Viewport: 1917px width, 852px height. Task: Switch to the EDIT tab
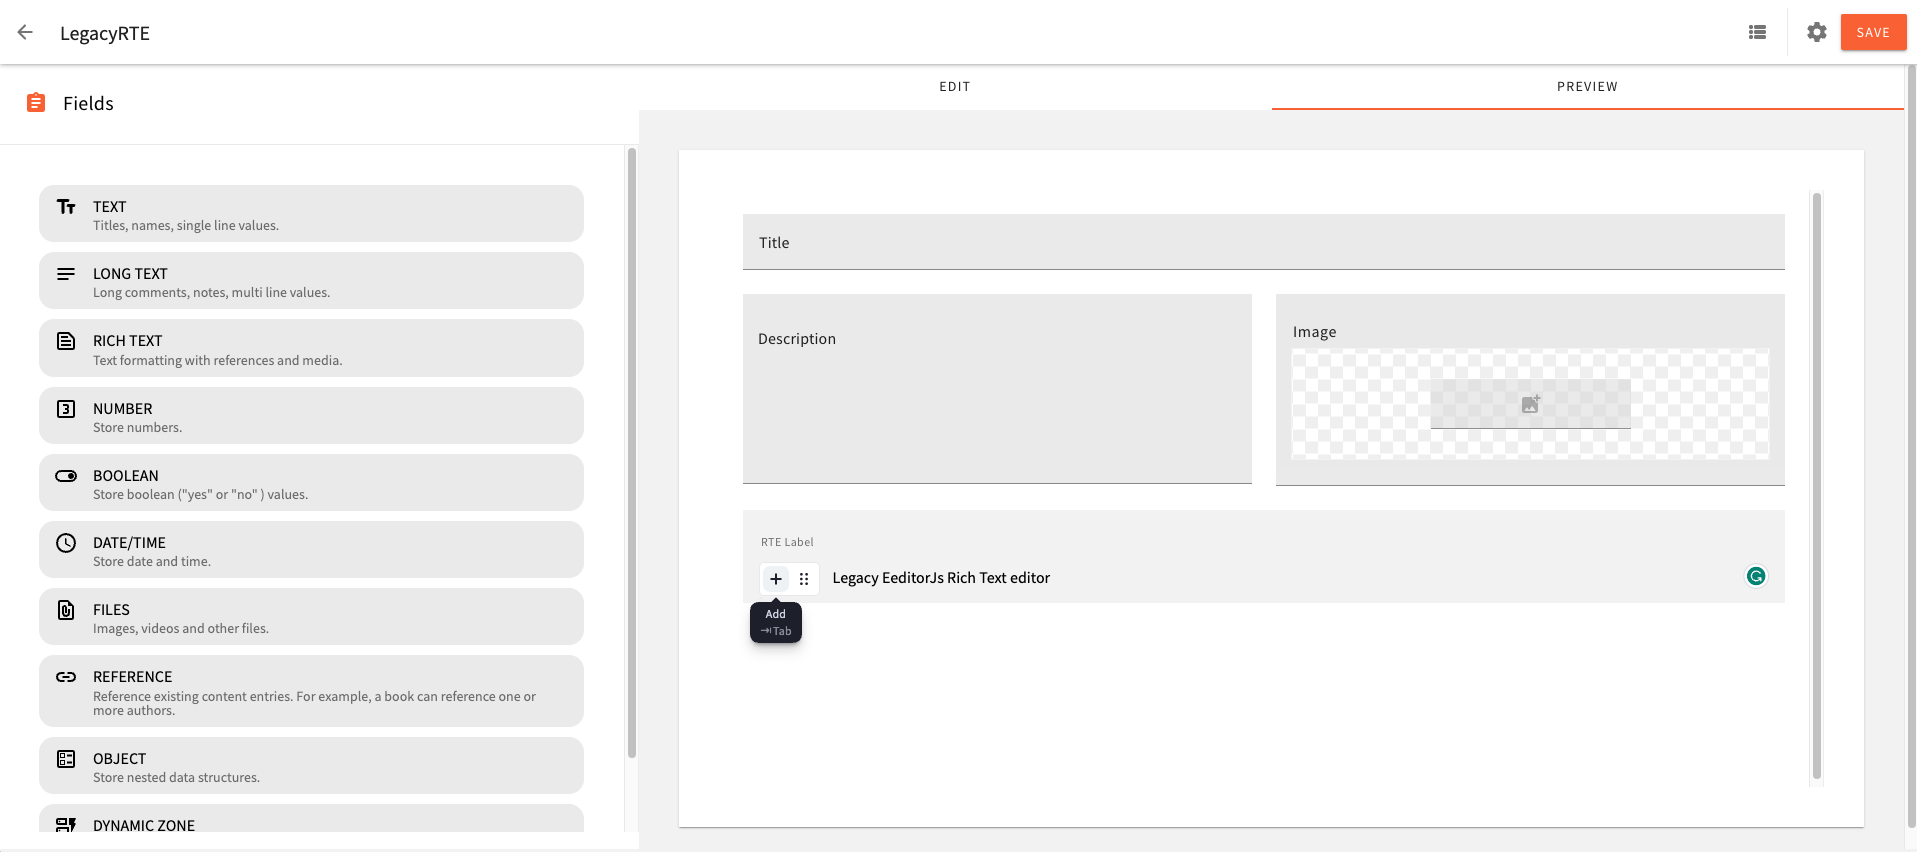pyautogui.click(x=954, y=87)
